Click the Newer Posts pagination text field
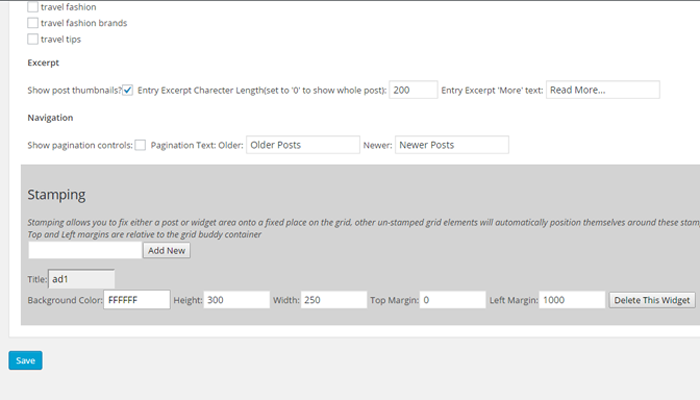 coord(452,145)
